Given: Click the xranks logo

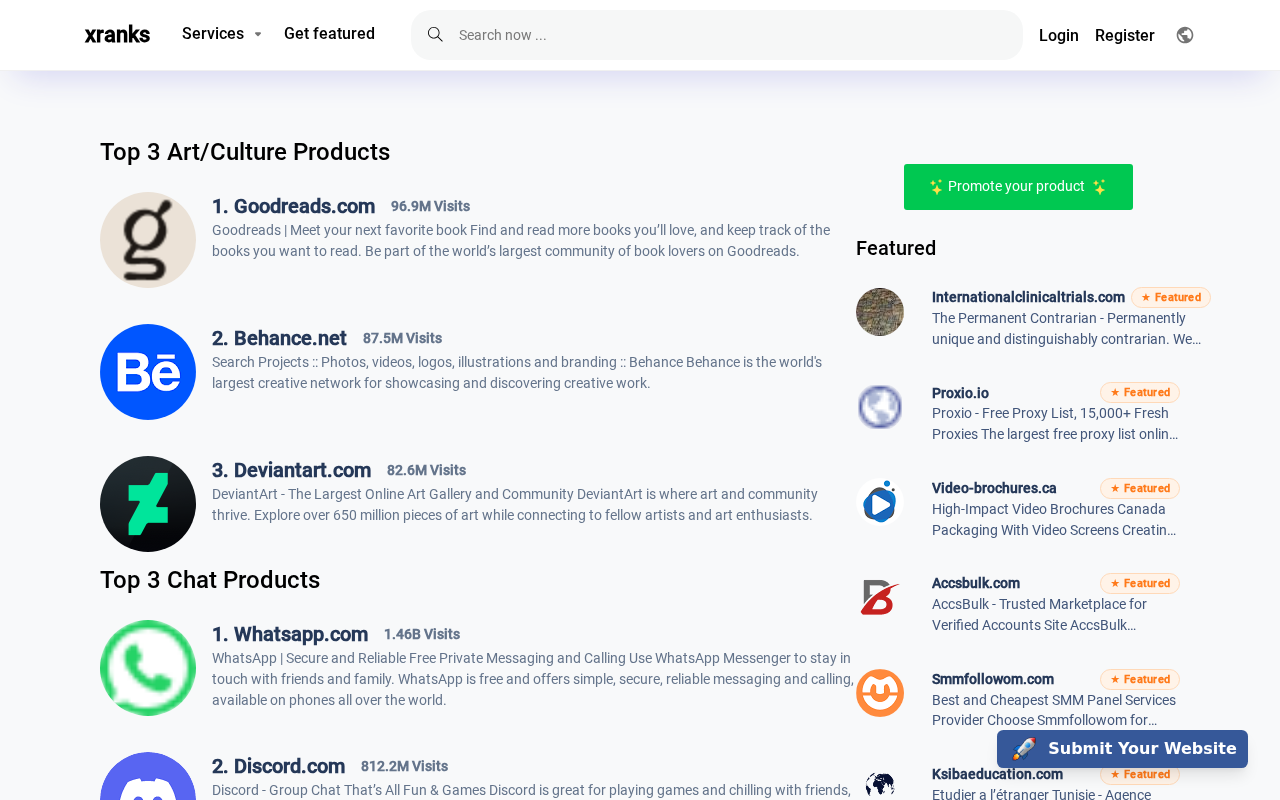Looking at the screenshot, I should (x=117, y=35).
